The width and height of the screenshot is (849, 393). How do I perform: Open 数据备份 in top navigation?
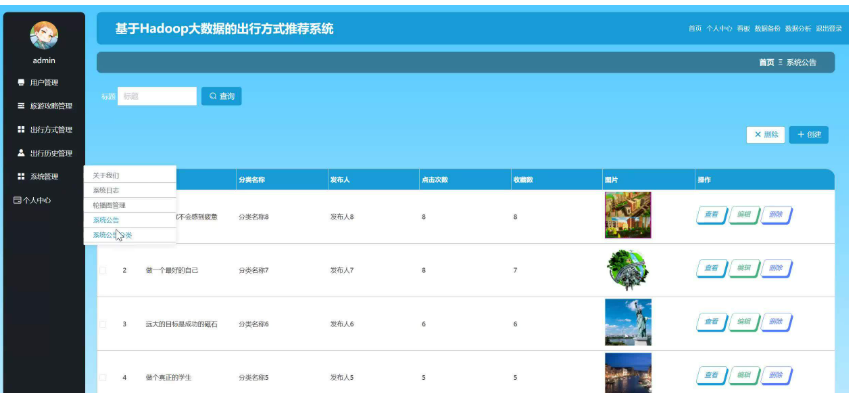pos(767,29)
